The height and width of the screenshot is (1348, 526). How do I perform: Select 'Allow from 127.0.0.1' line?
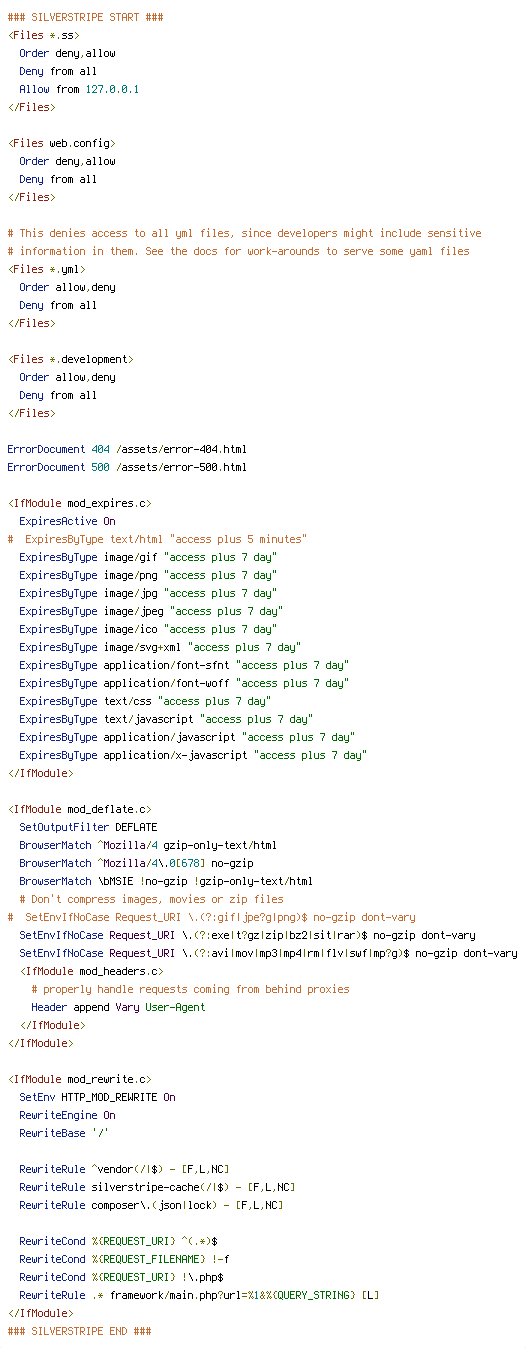click(79, 89)
